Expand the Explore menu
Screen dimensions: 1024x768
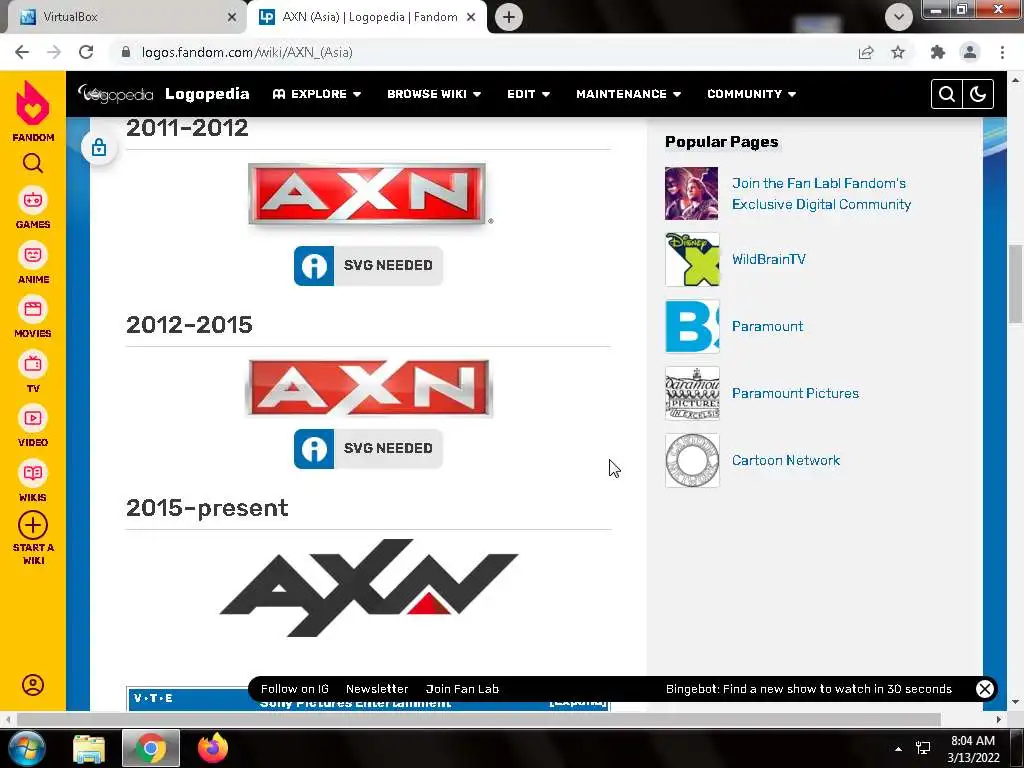coord(317,94)
